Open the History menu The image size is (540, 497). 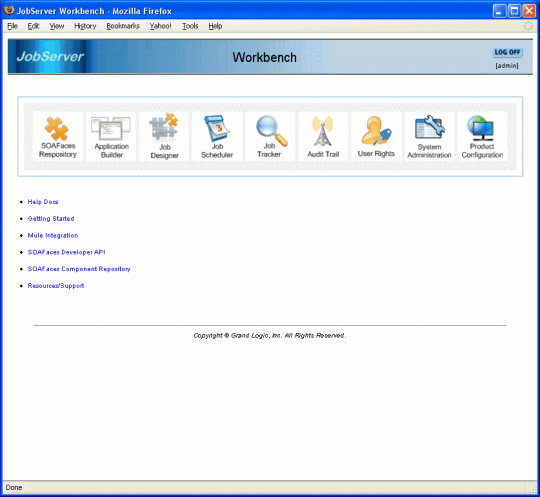(x=85, y=26)
